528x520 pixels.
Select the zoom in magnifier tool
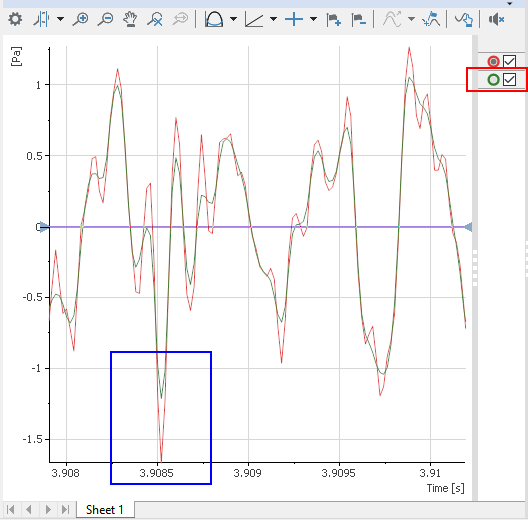pos(80,19)
